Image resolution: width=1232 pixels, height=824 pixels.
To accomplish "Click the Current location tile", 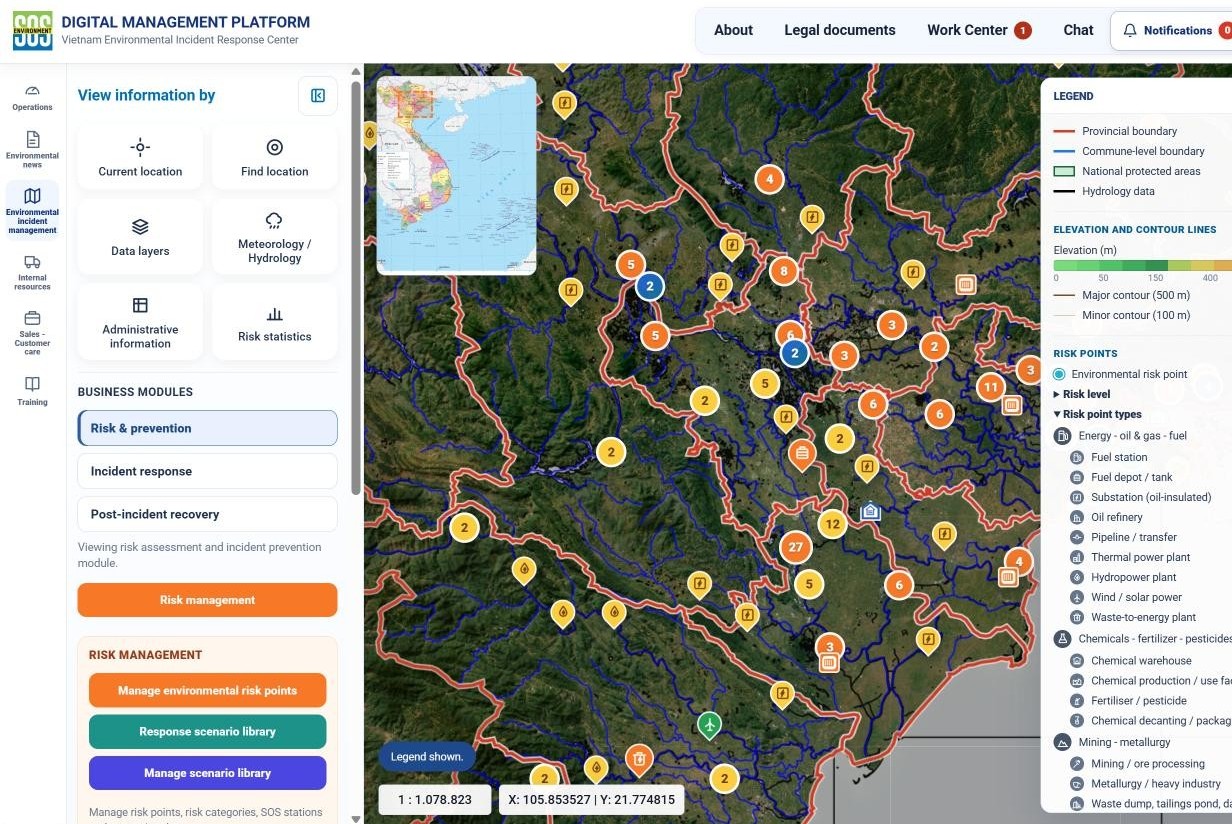I will [140, 157].
